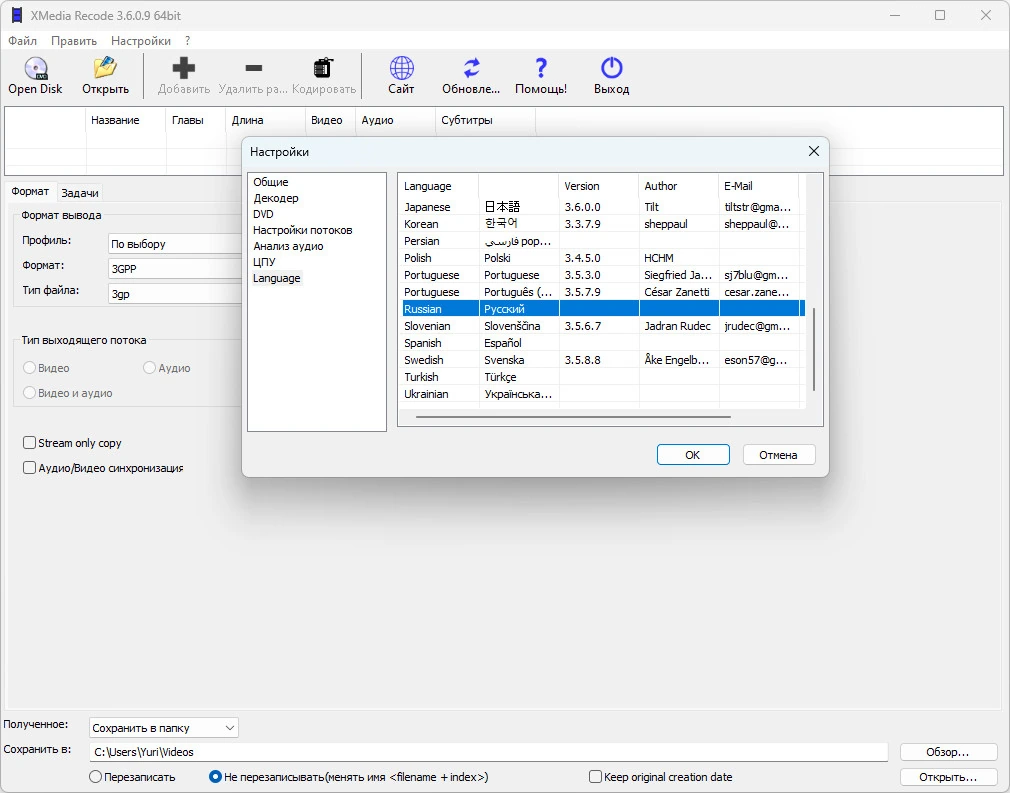Select the Japanese language row
1010x793 pixels.
point(604,207)
